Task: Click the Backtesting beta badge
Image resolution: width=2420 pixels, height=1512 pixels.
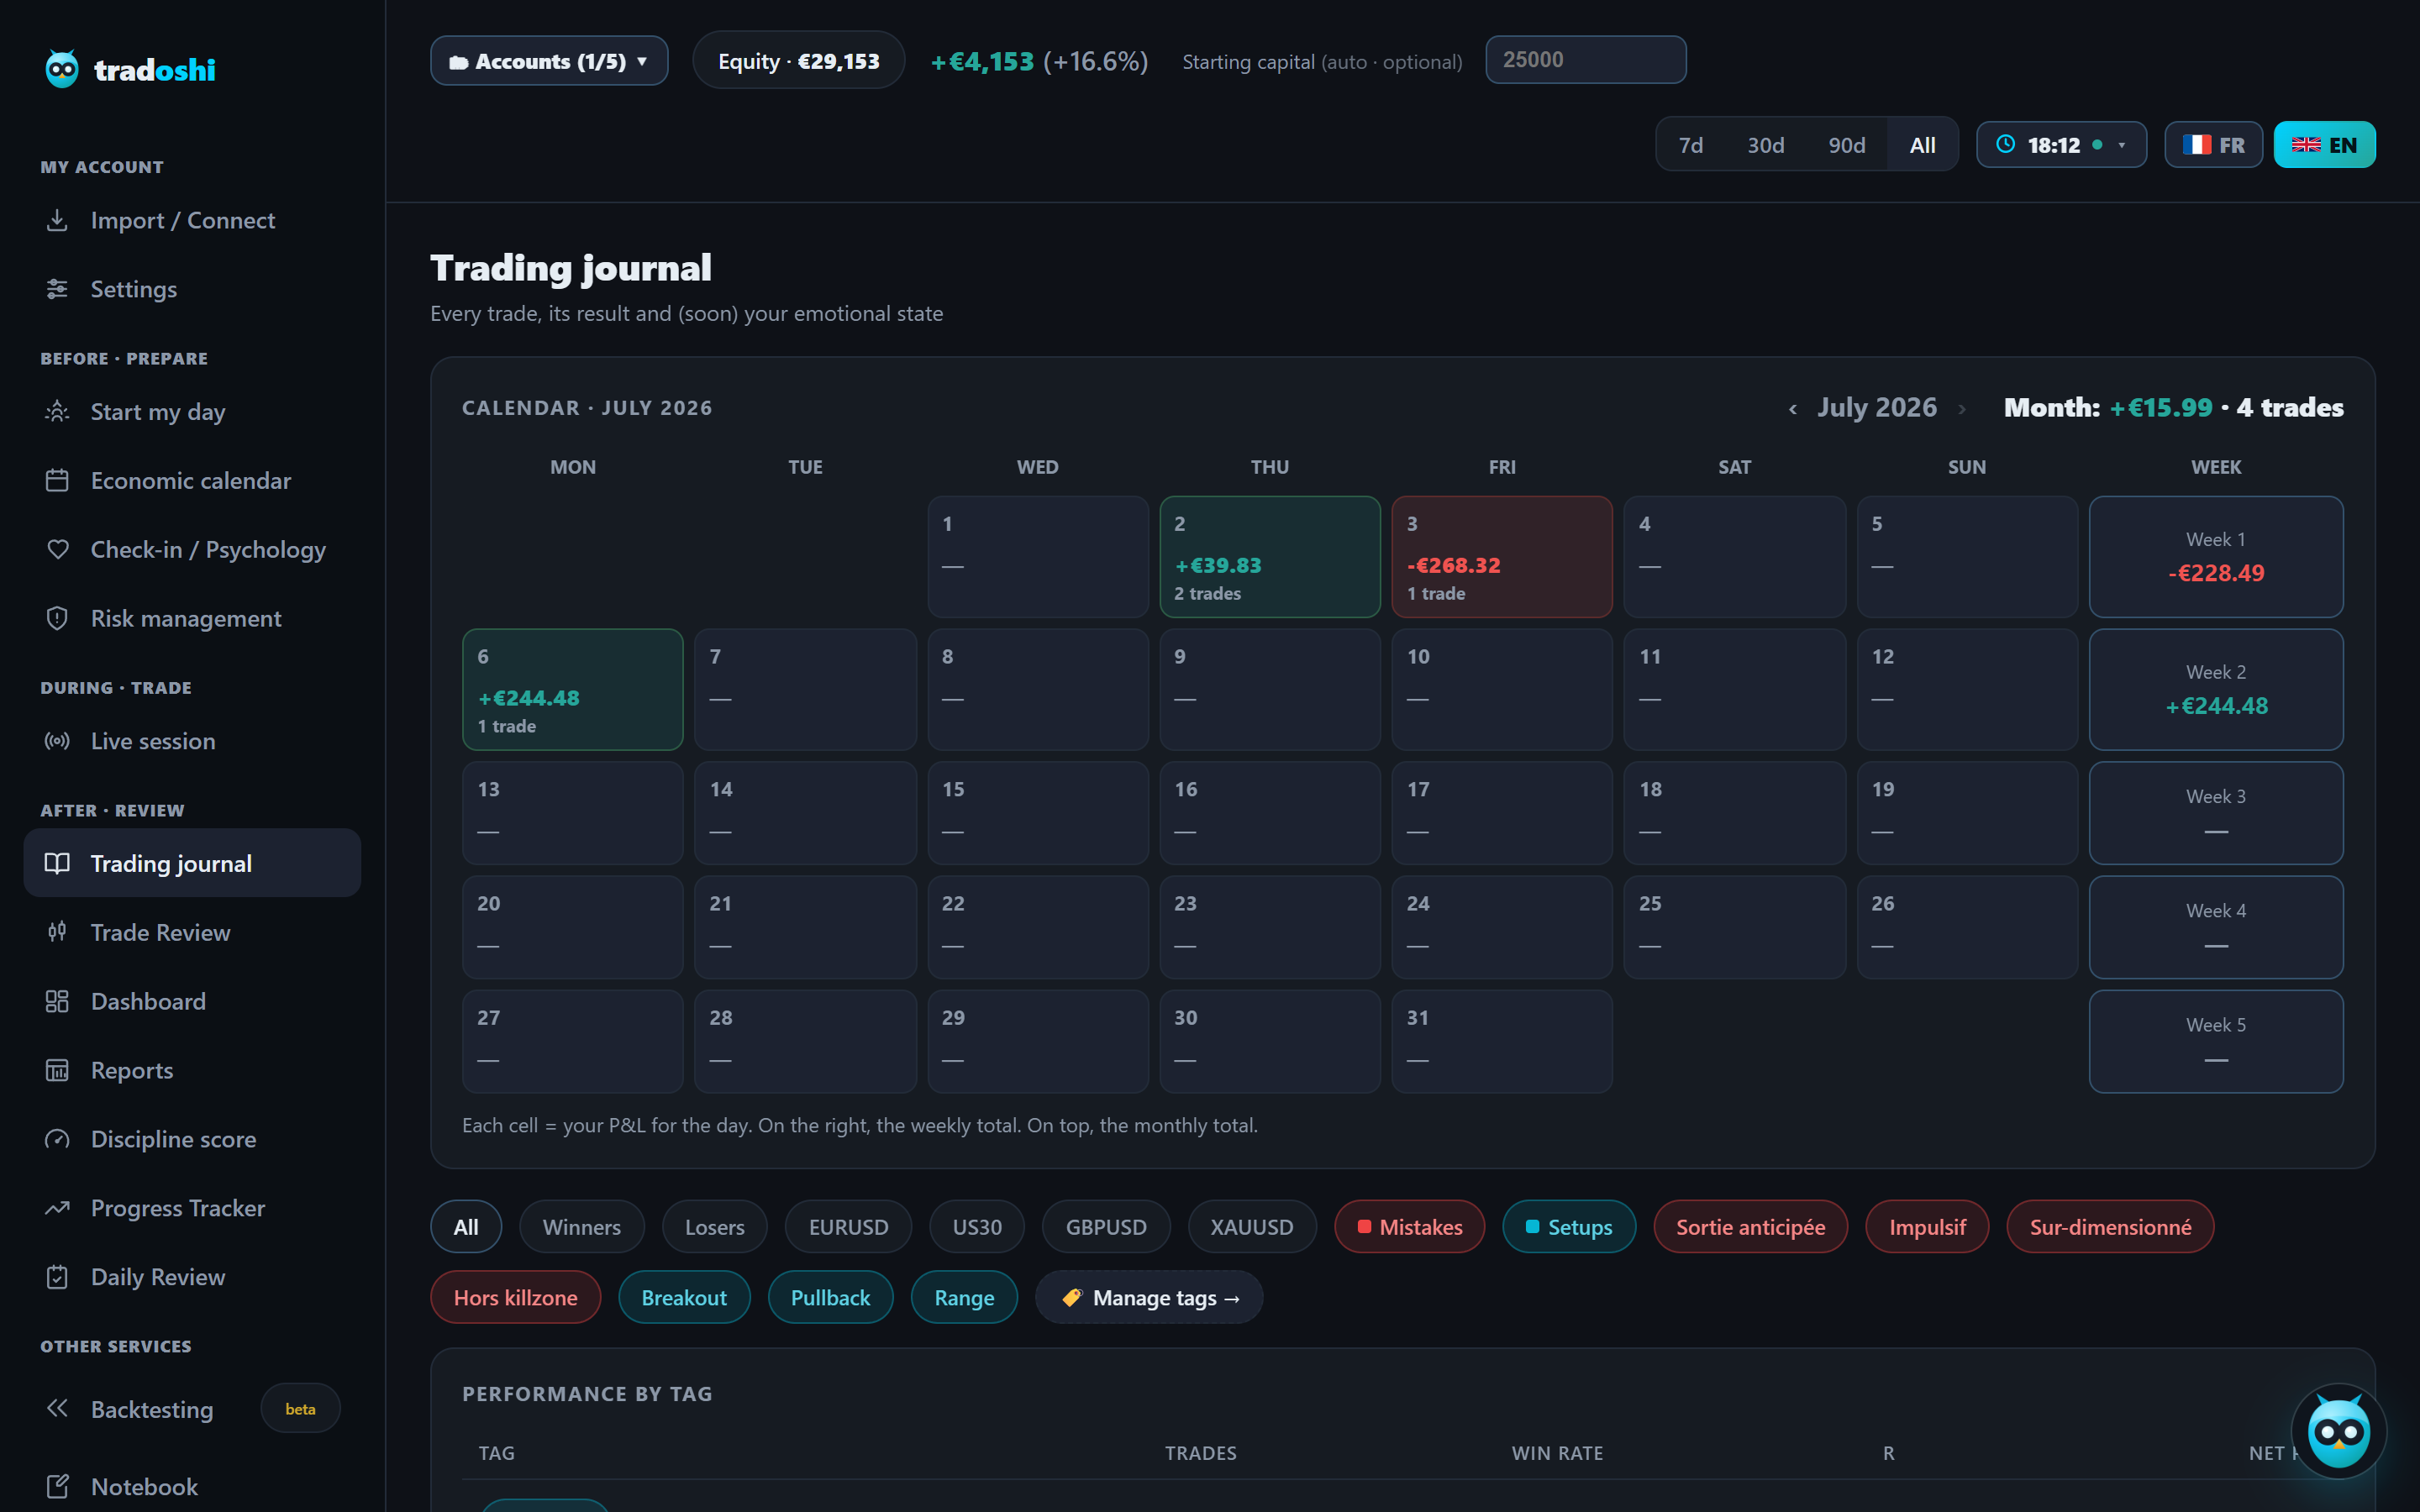Action: coord(300,1408)
